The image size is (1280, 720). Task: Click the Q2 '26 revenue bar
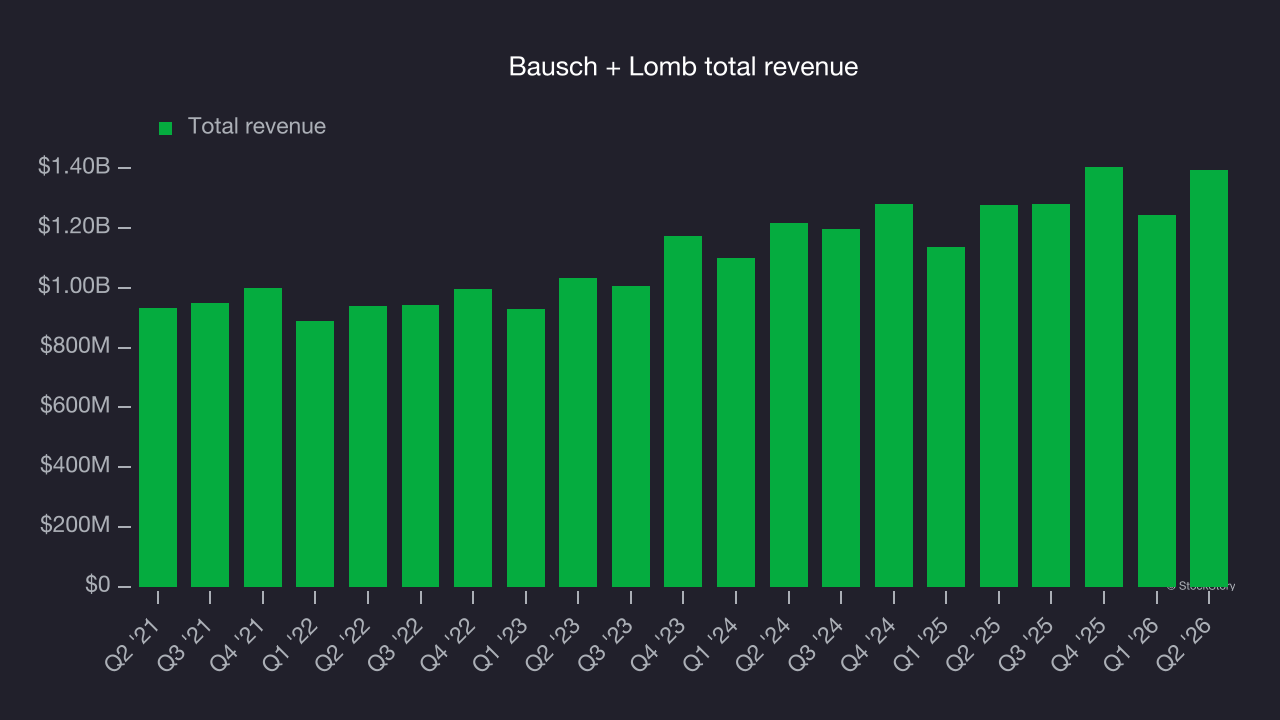(x=1209, y=378)
